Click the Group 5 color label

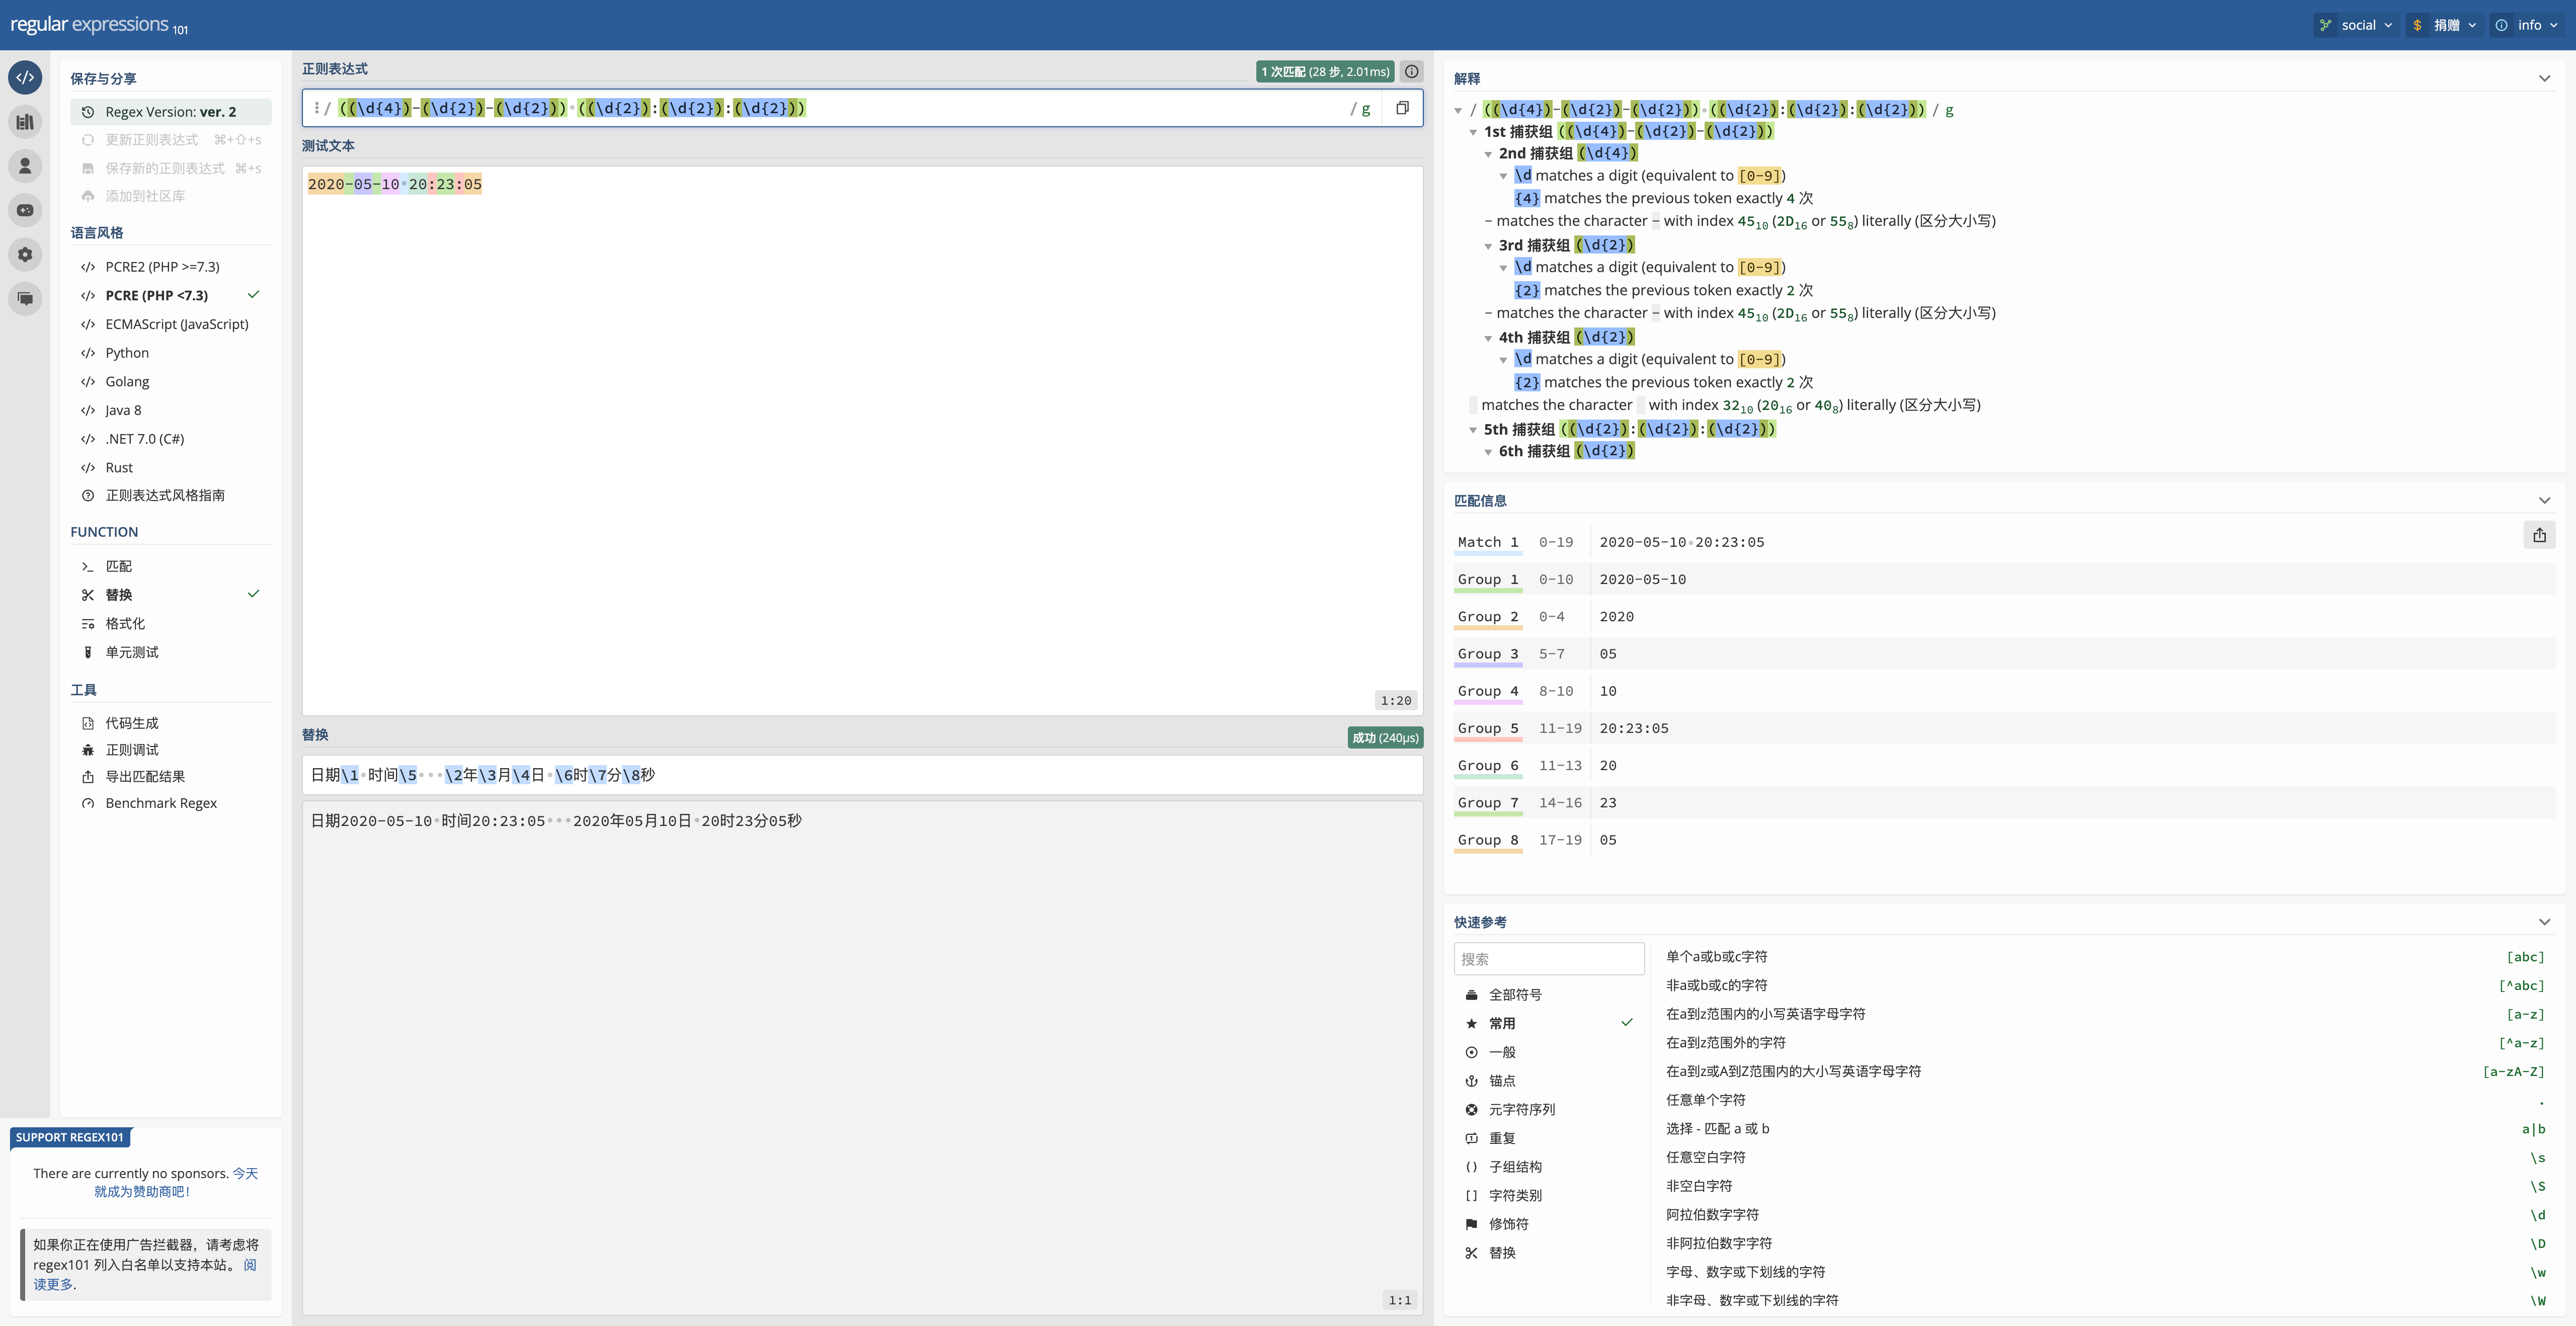click(x=1488, y=729)
